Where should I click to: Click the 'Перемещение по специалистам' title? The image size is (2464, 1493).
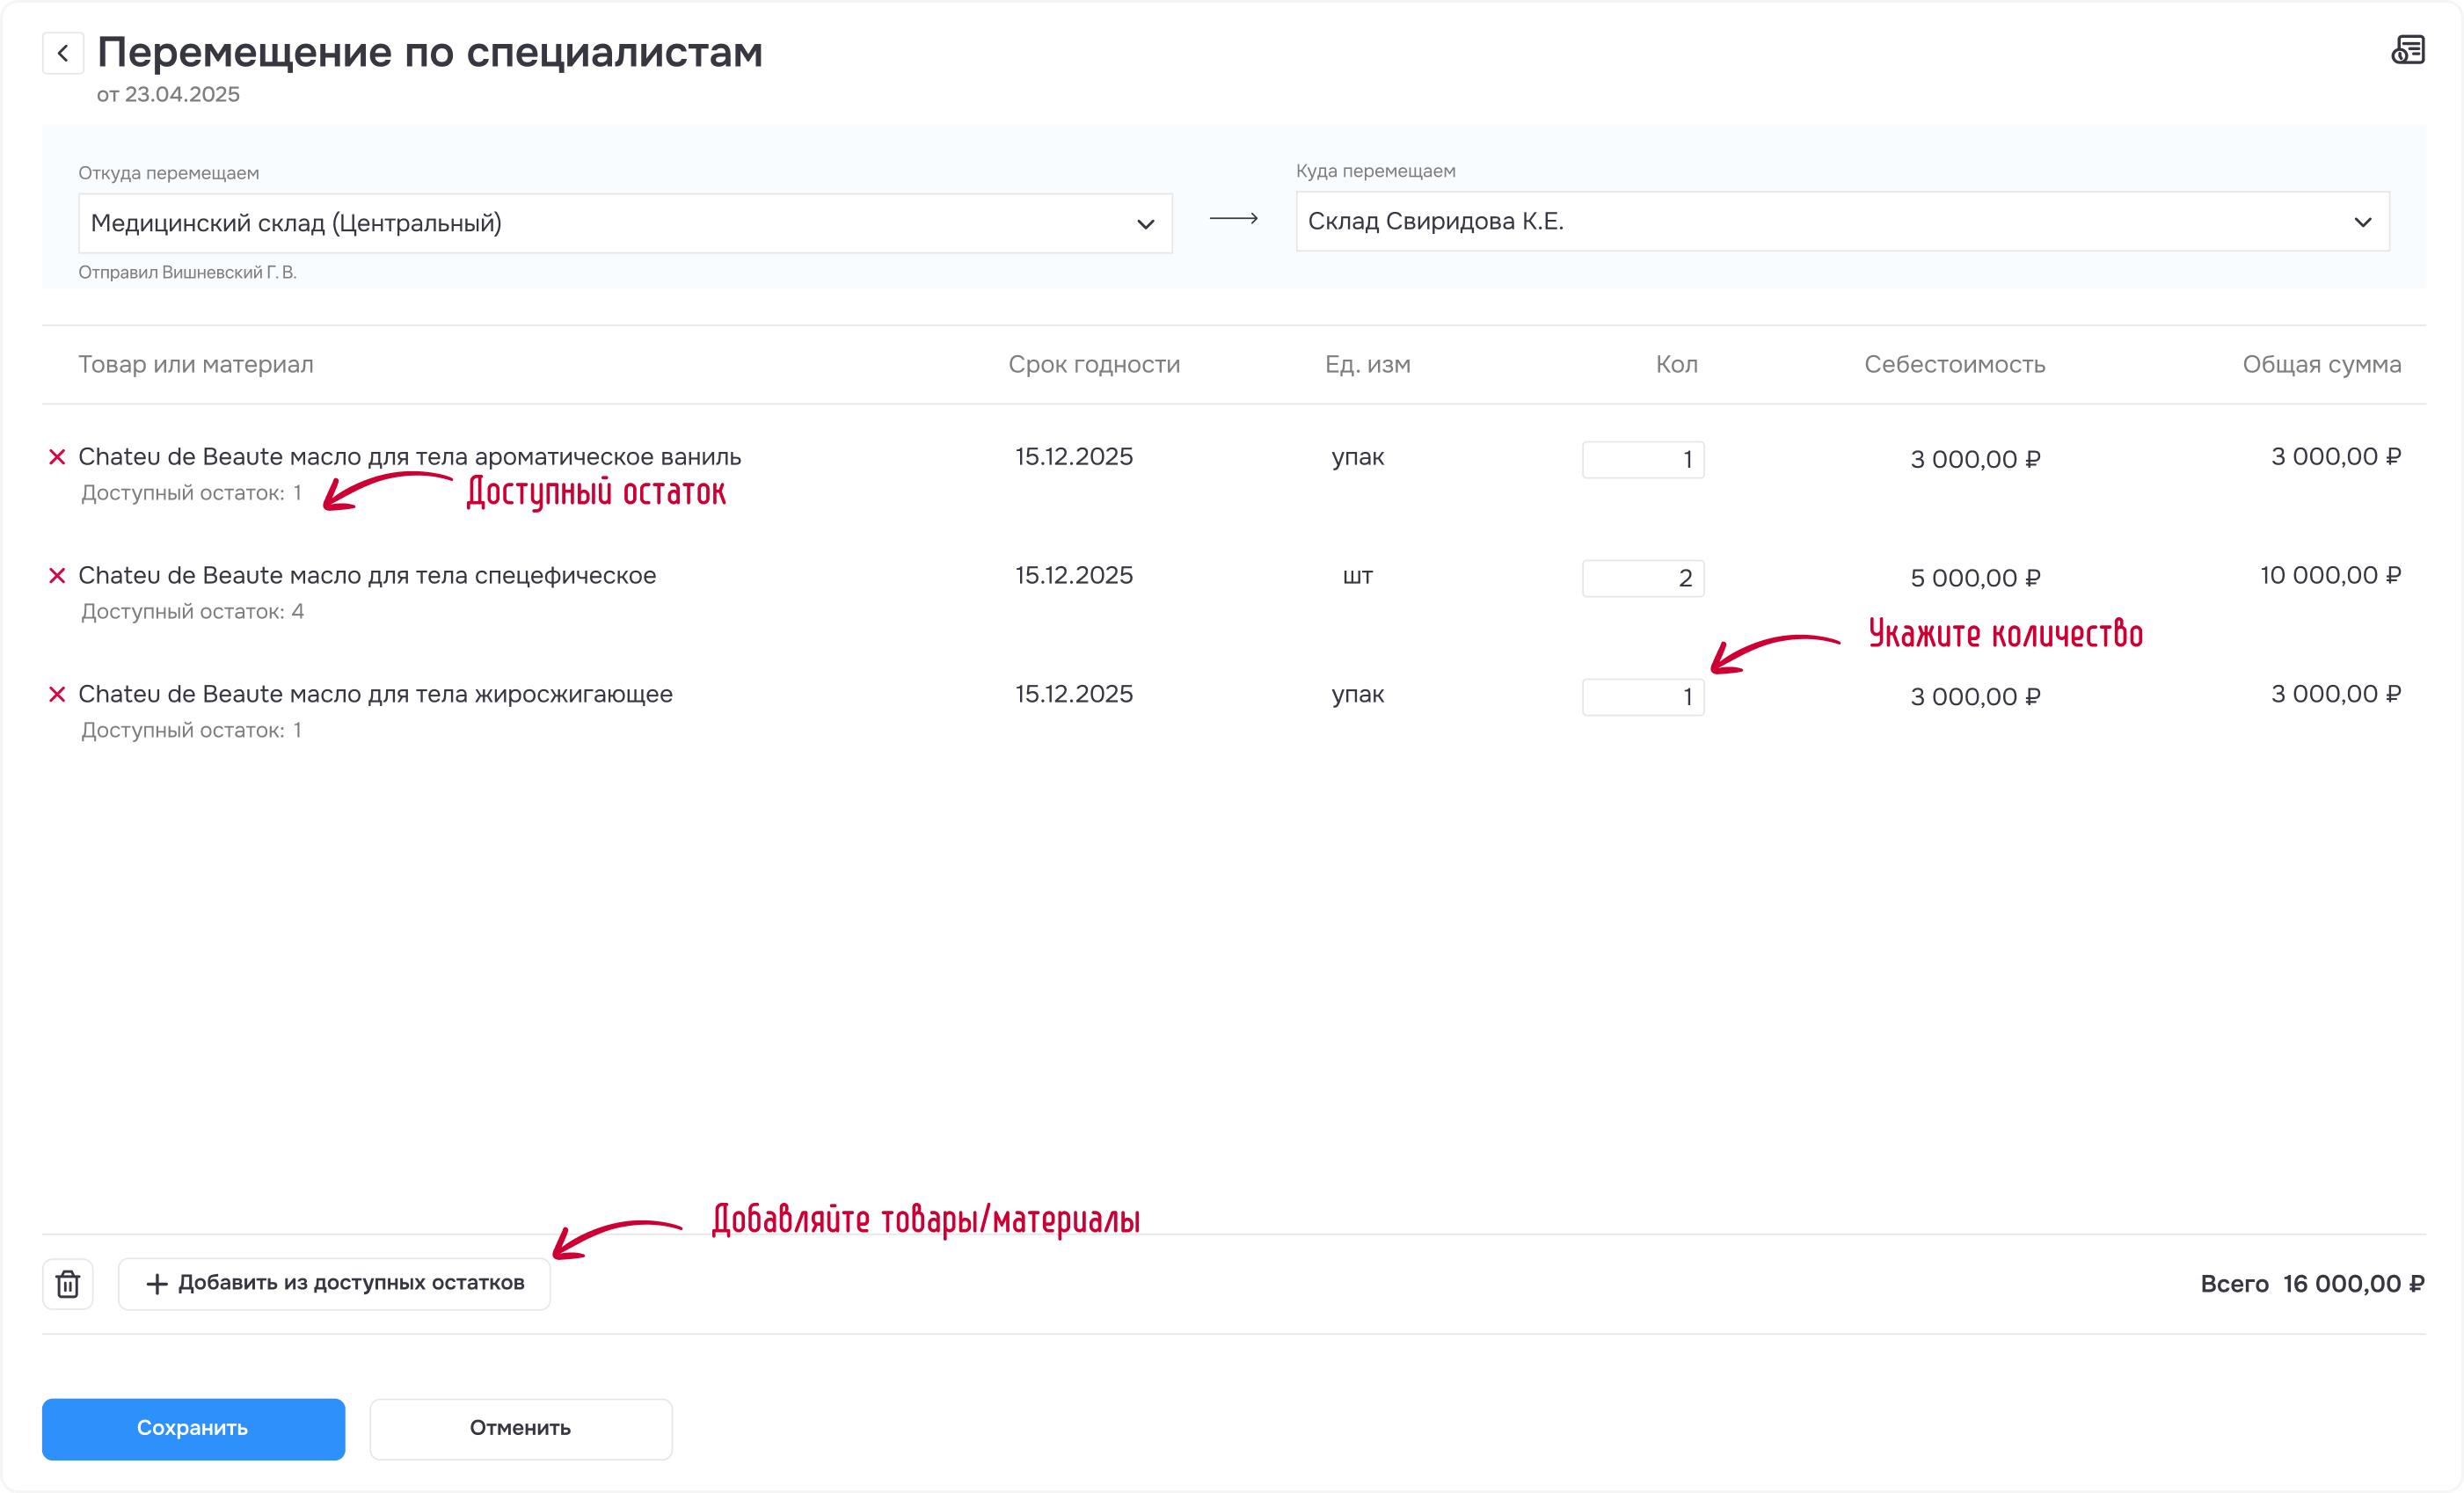[430, 52]
